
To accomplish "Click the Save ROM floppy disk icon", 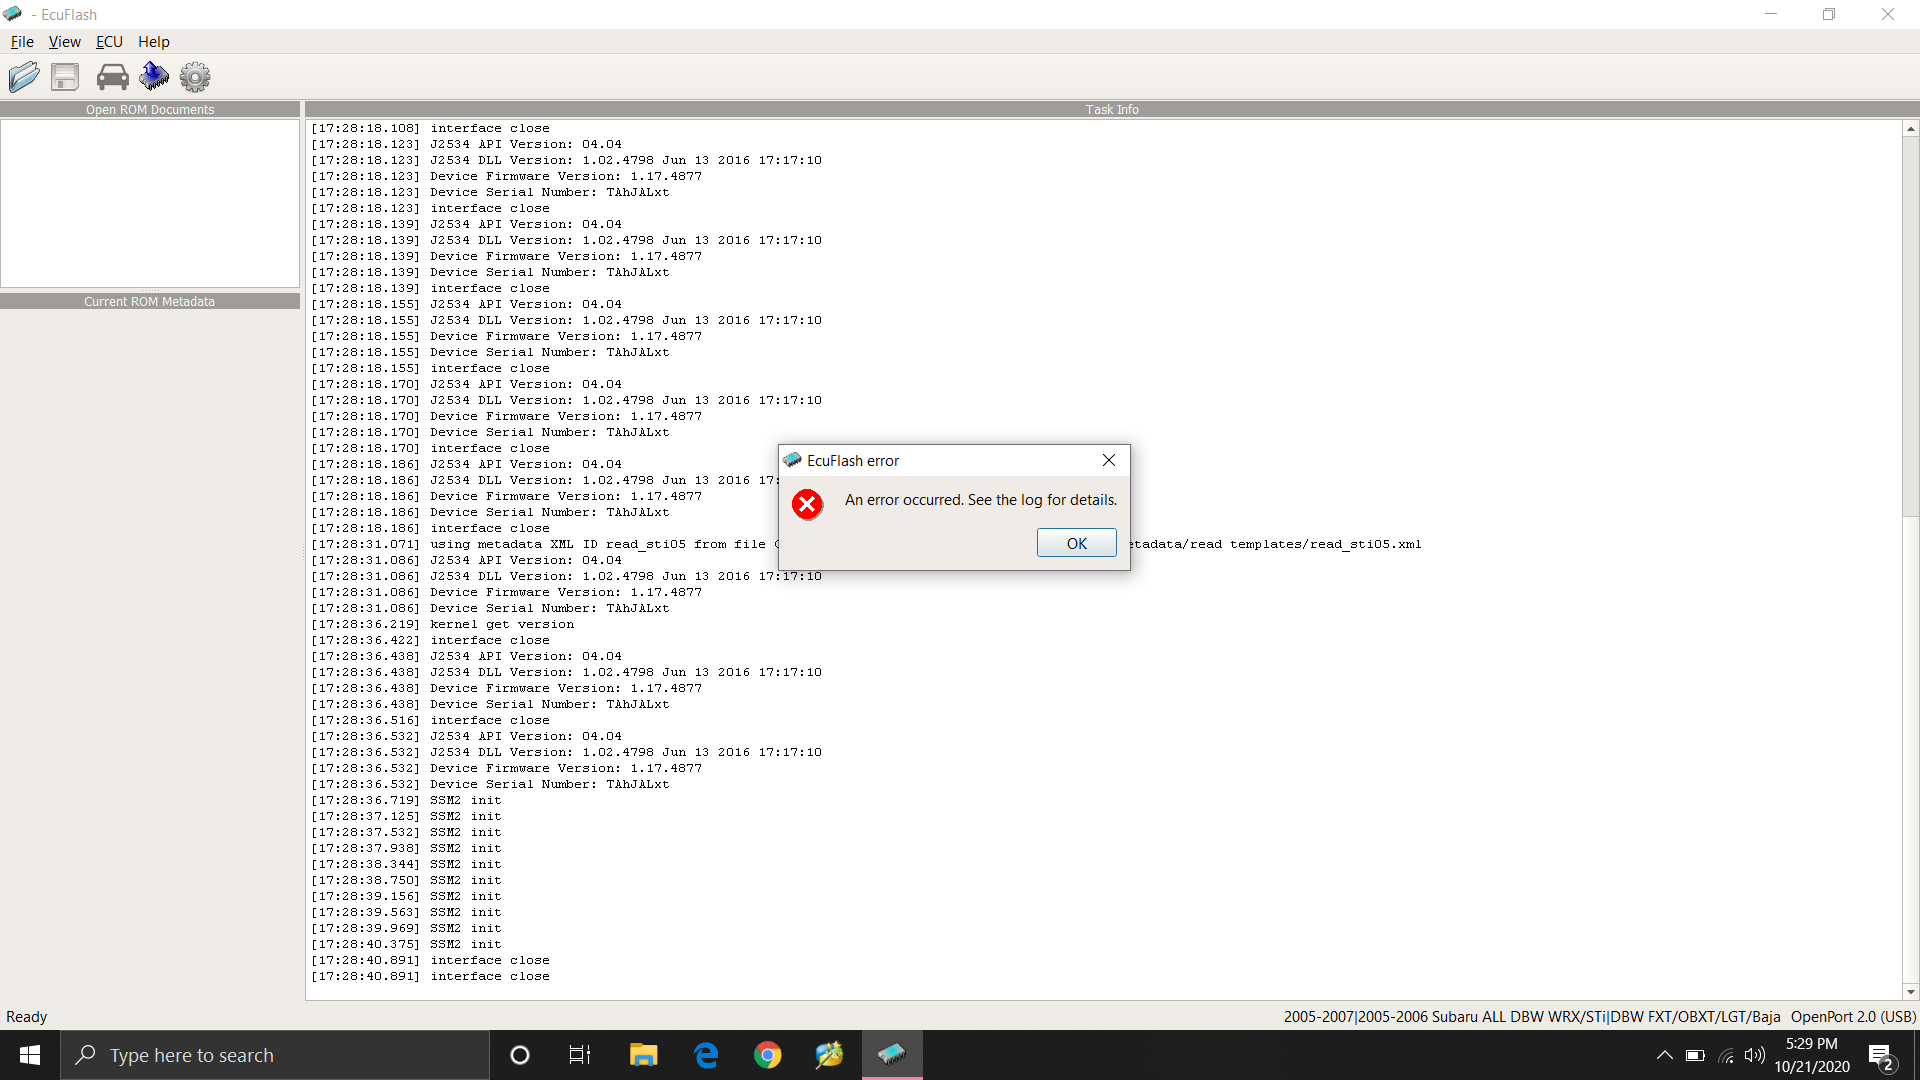I will click(x=65, y=77).
